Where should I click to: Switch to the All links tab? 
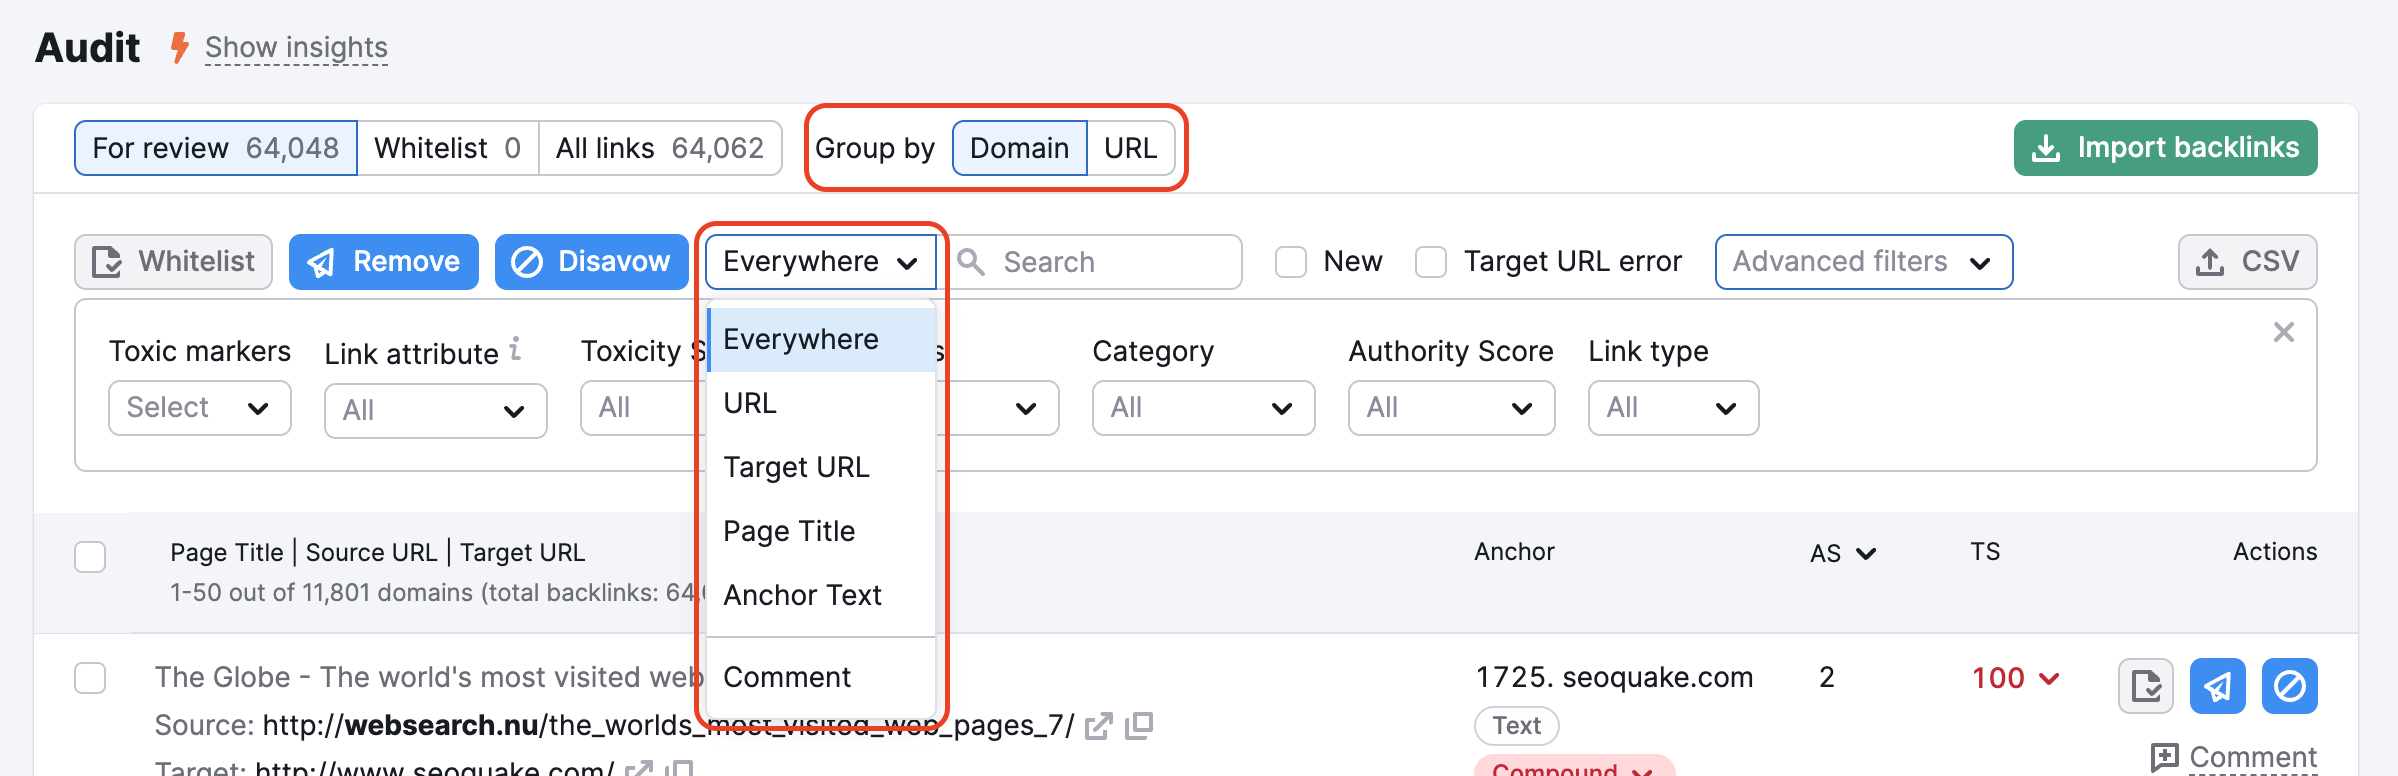click(659, 148)
